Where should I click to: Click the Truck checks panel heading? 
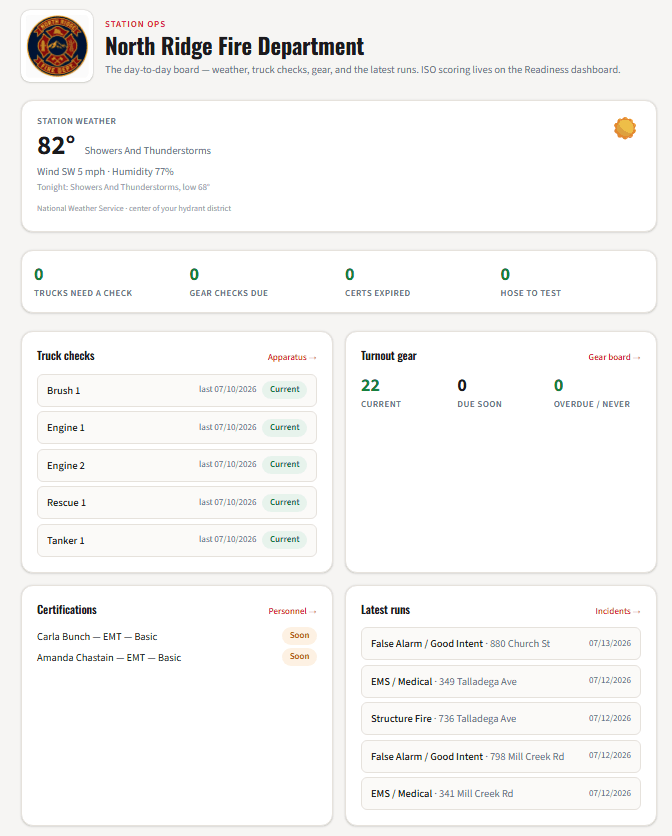66,356
